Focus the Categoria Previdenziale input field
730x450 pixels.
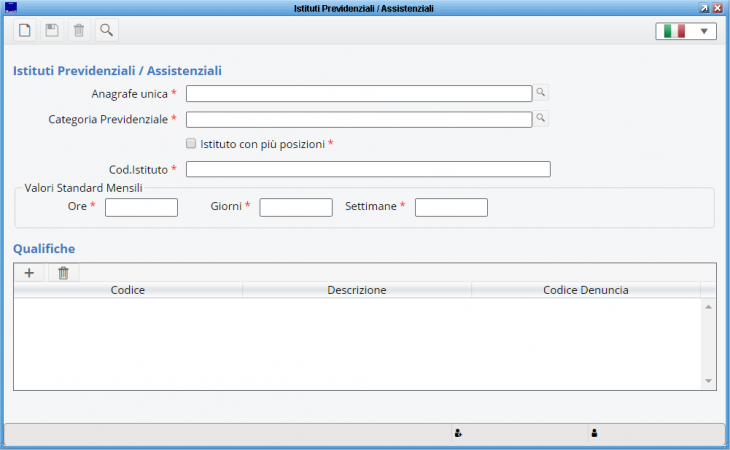point(359,119)
